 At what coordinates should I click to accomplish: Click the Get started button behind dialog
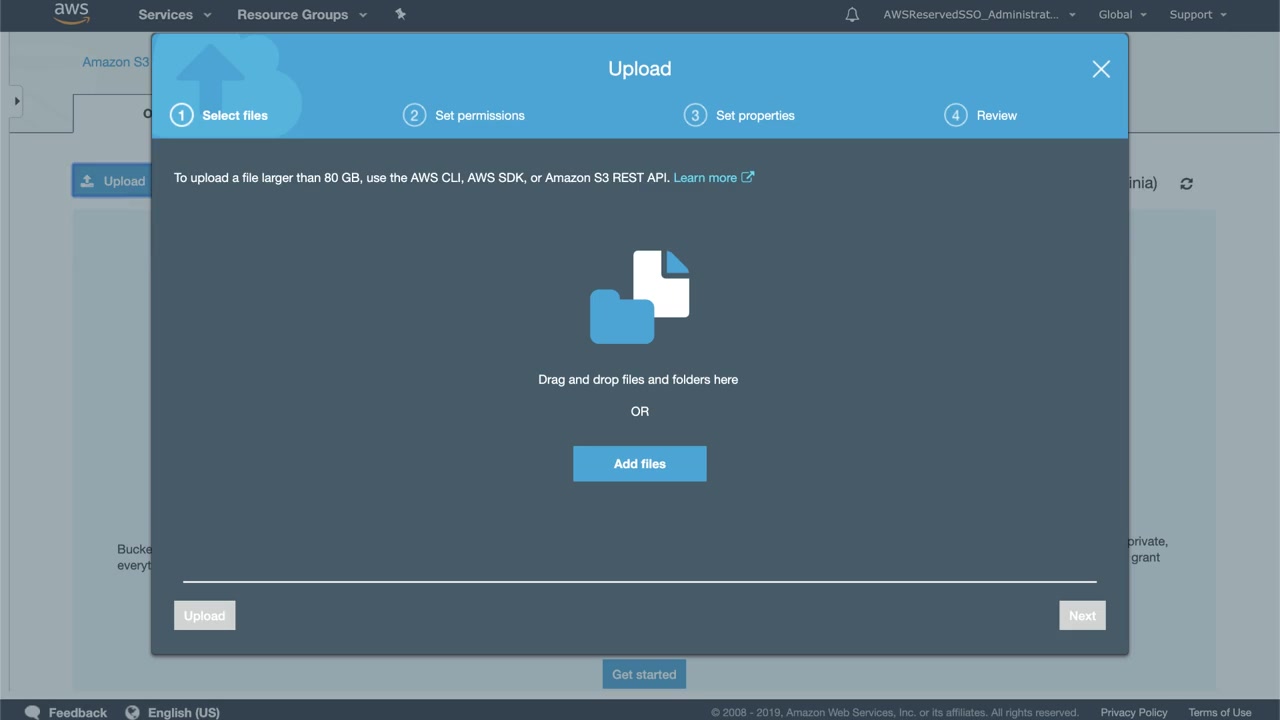click(x=644, y=674)
